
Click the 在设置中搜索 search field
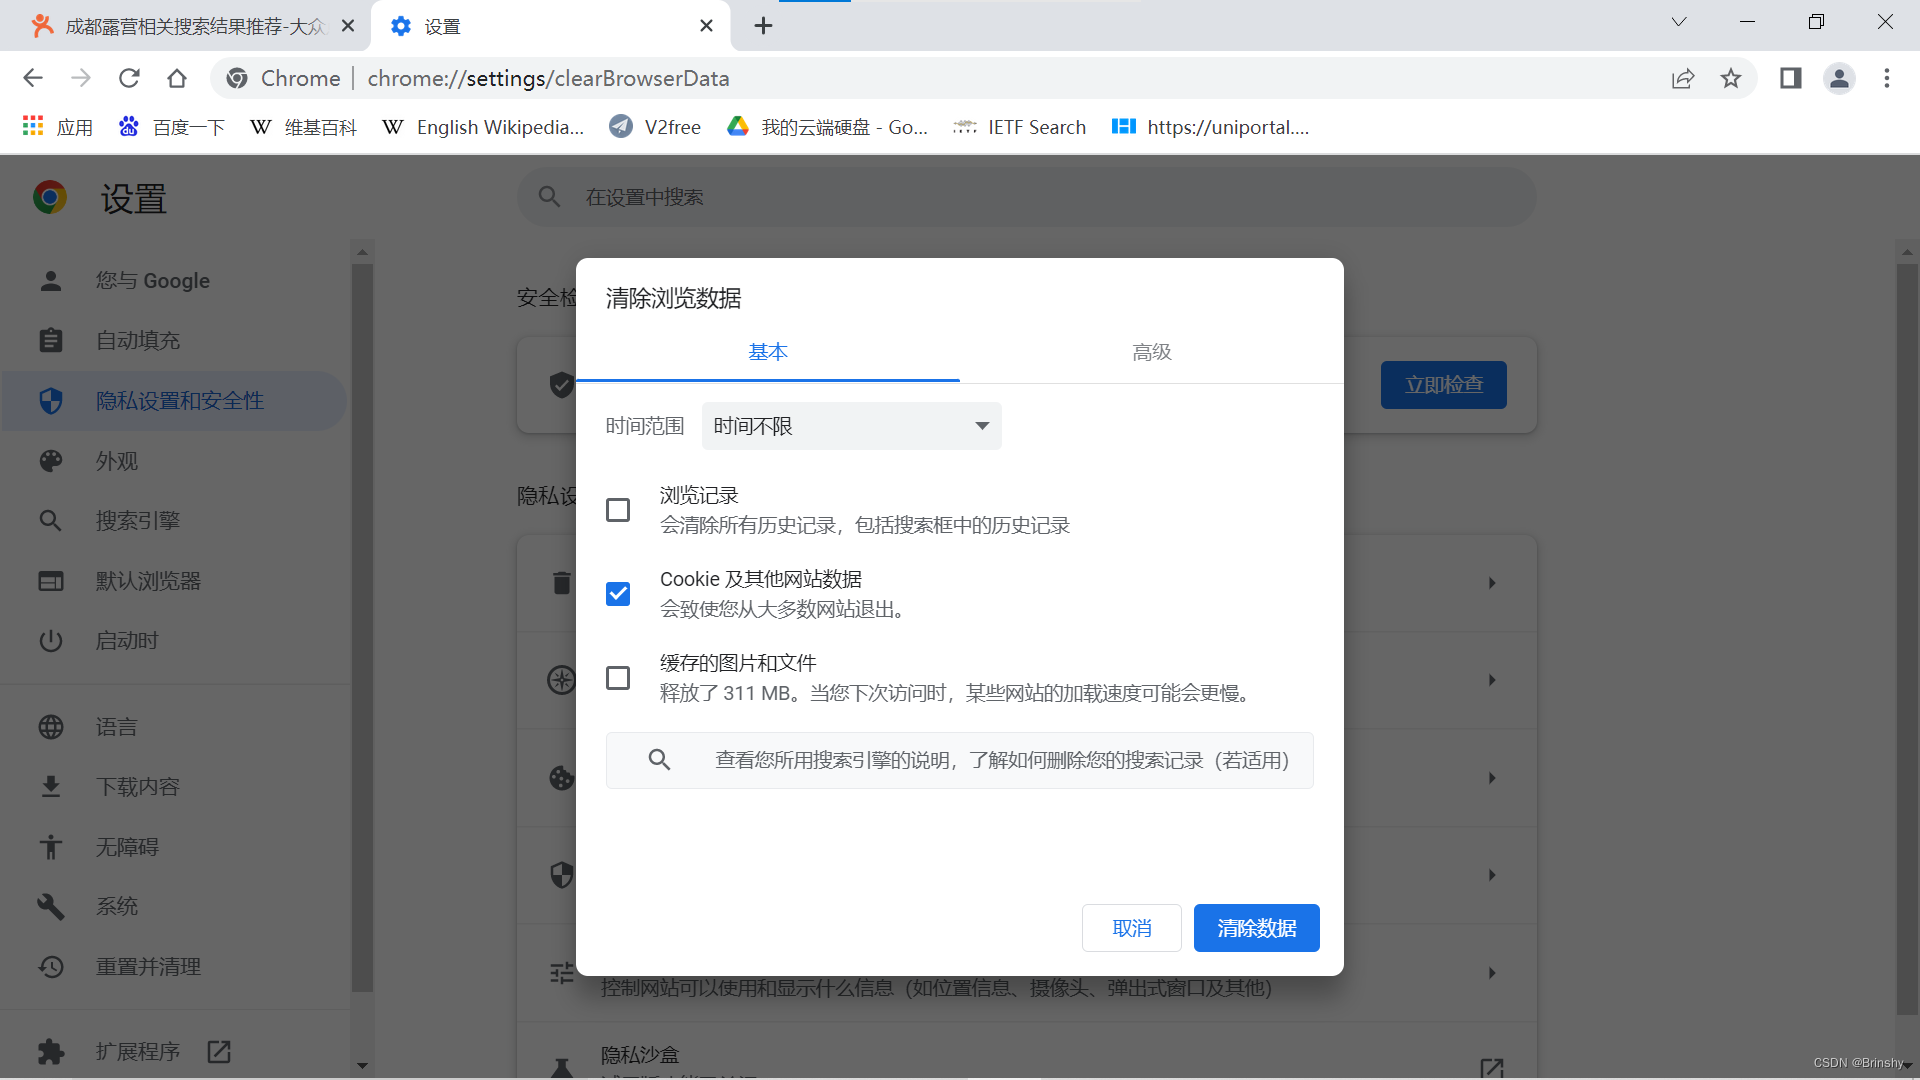1025,197
